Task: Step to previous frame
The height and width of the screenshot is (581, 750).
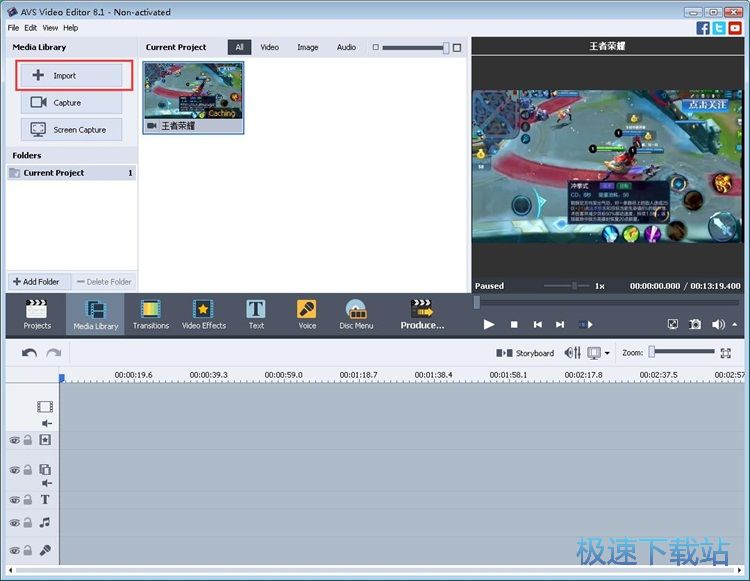Action: pyautogui.click(x=538, y=324)
